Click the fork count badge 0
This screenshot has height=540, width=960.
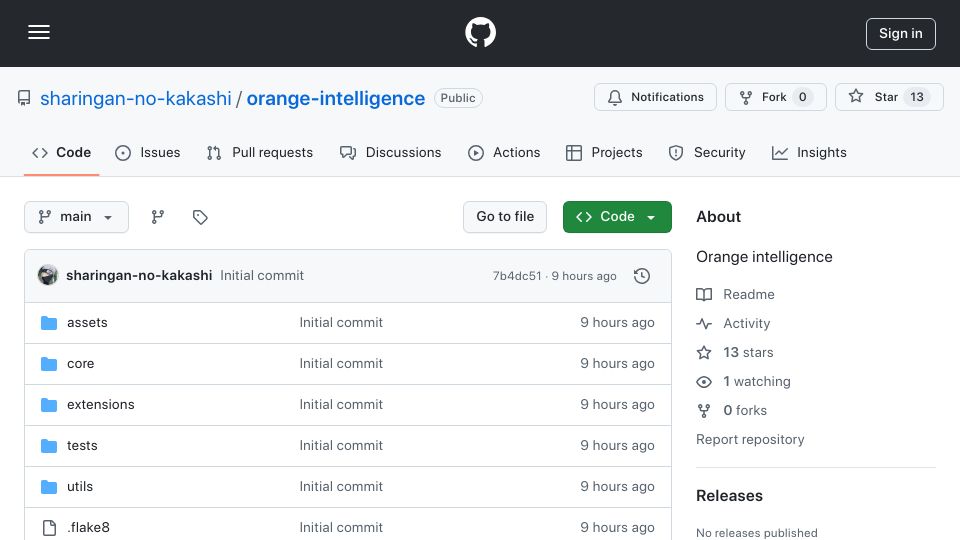802,97
